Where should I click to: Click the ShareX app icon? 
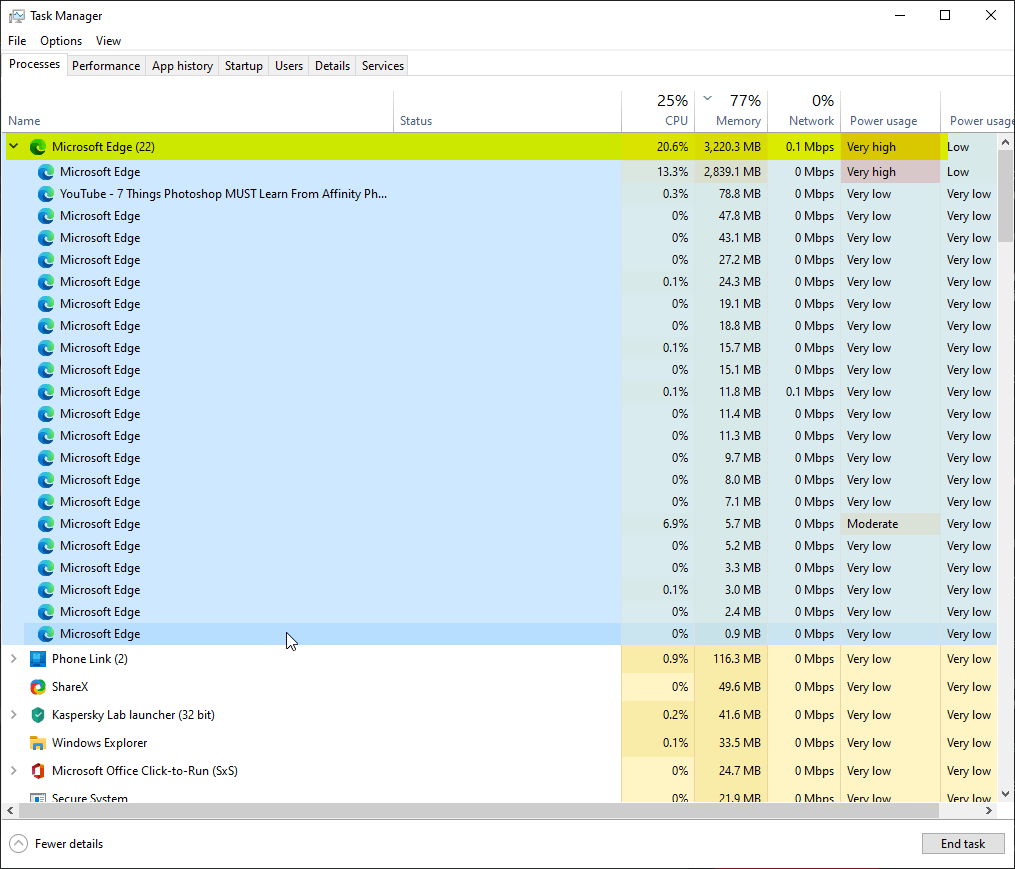38,687
